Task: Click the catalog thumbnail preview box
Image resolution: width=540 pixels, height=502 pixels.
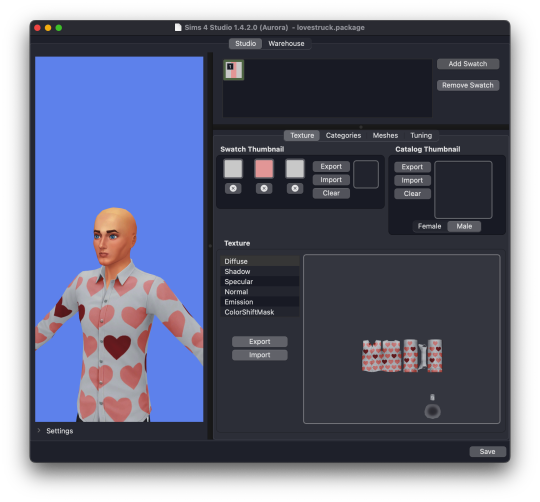Action: pyautogui.click(x=463, y=190)
